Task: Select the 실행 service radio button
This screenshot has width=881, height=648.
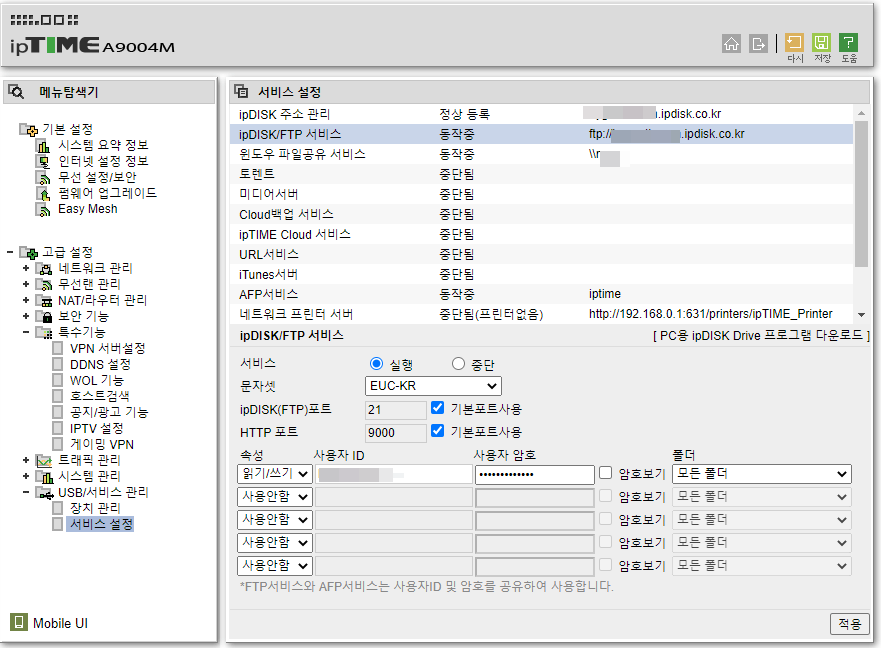Action: point(376,364)
